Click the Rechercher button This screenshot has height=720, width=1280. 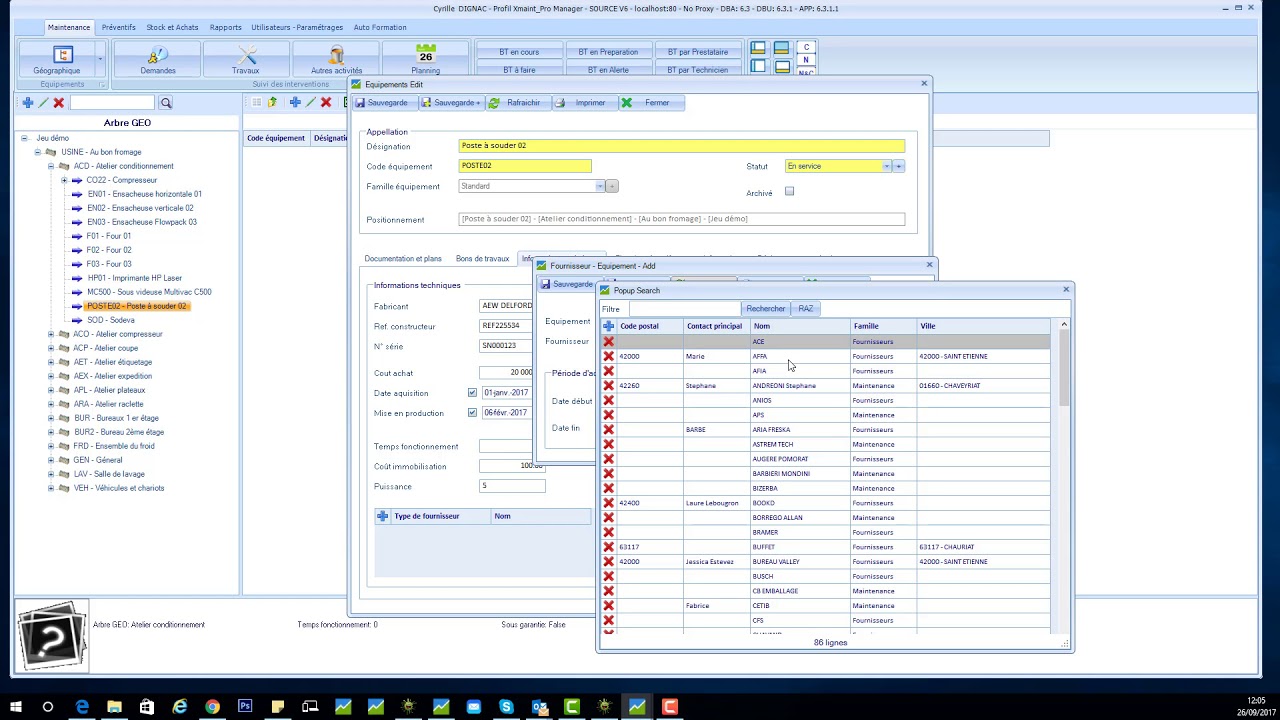[x=765, y=308]
